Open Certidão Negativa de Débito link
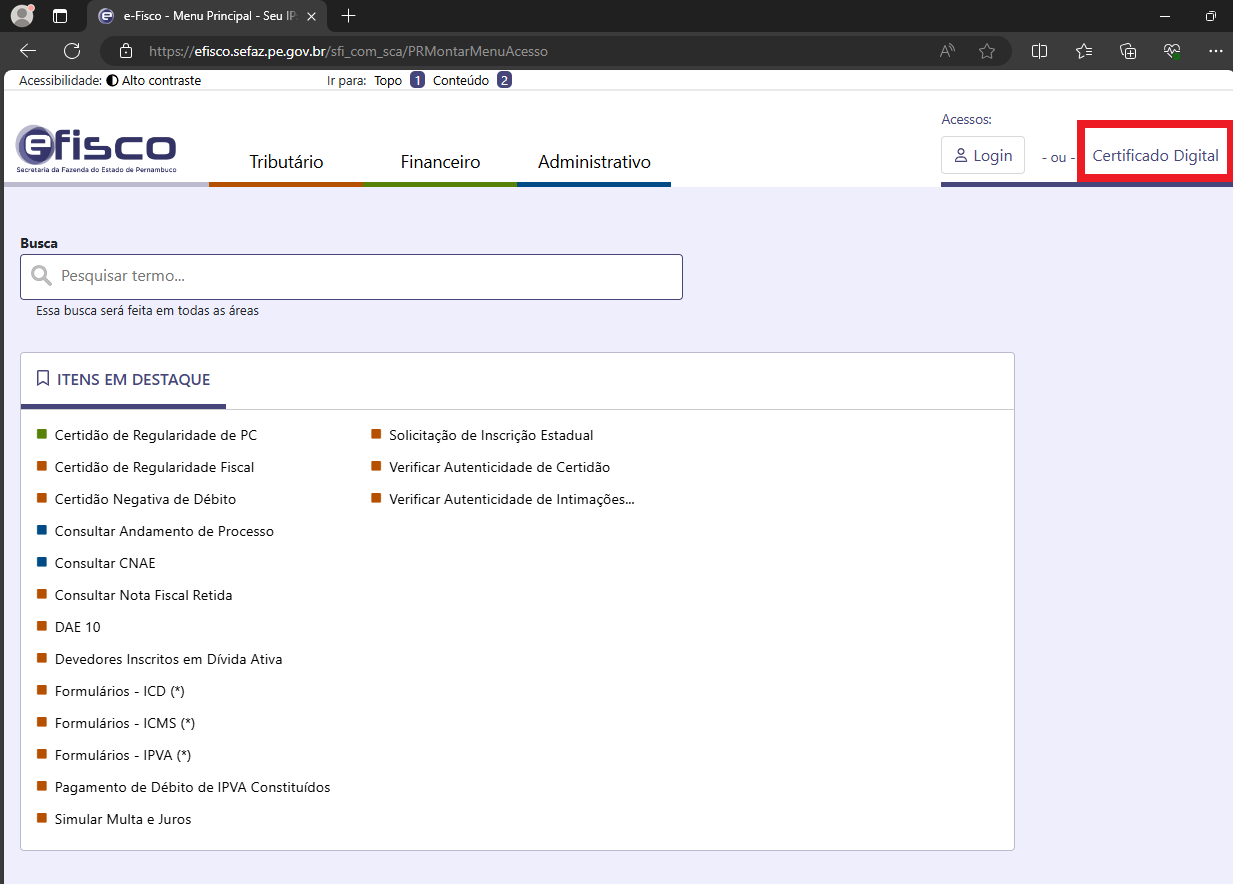 [x=145, y=499]
